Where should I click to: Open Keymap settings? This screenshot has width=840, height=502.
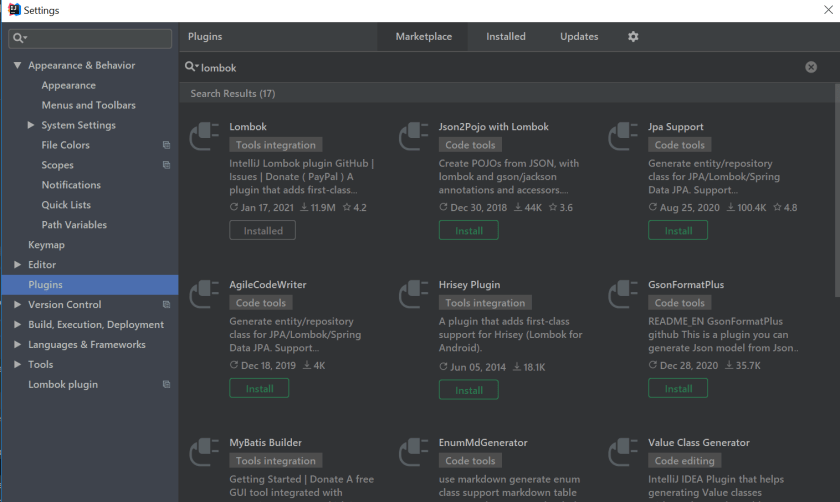coord(46,245)
